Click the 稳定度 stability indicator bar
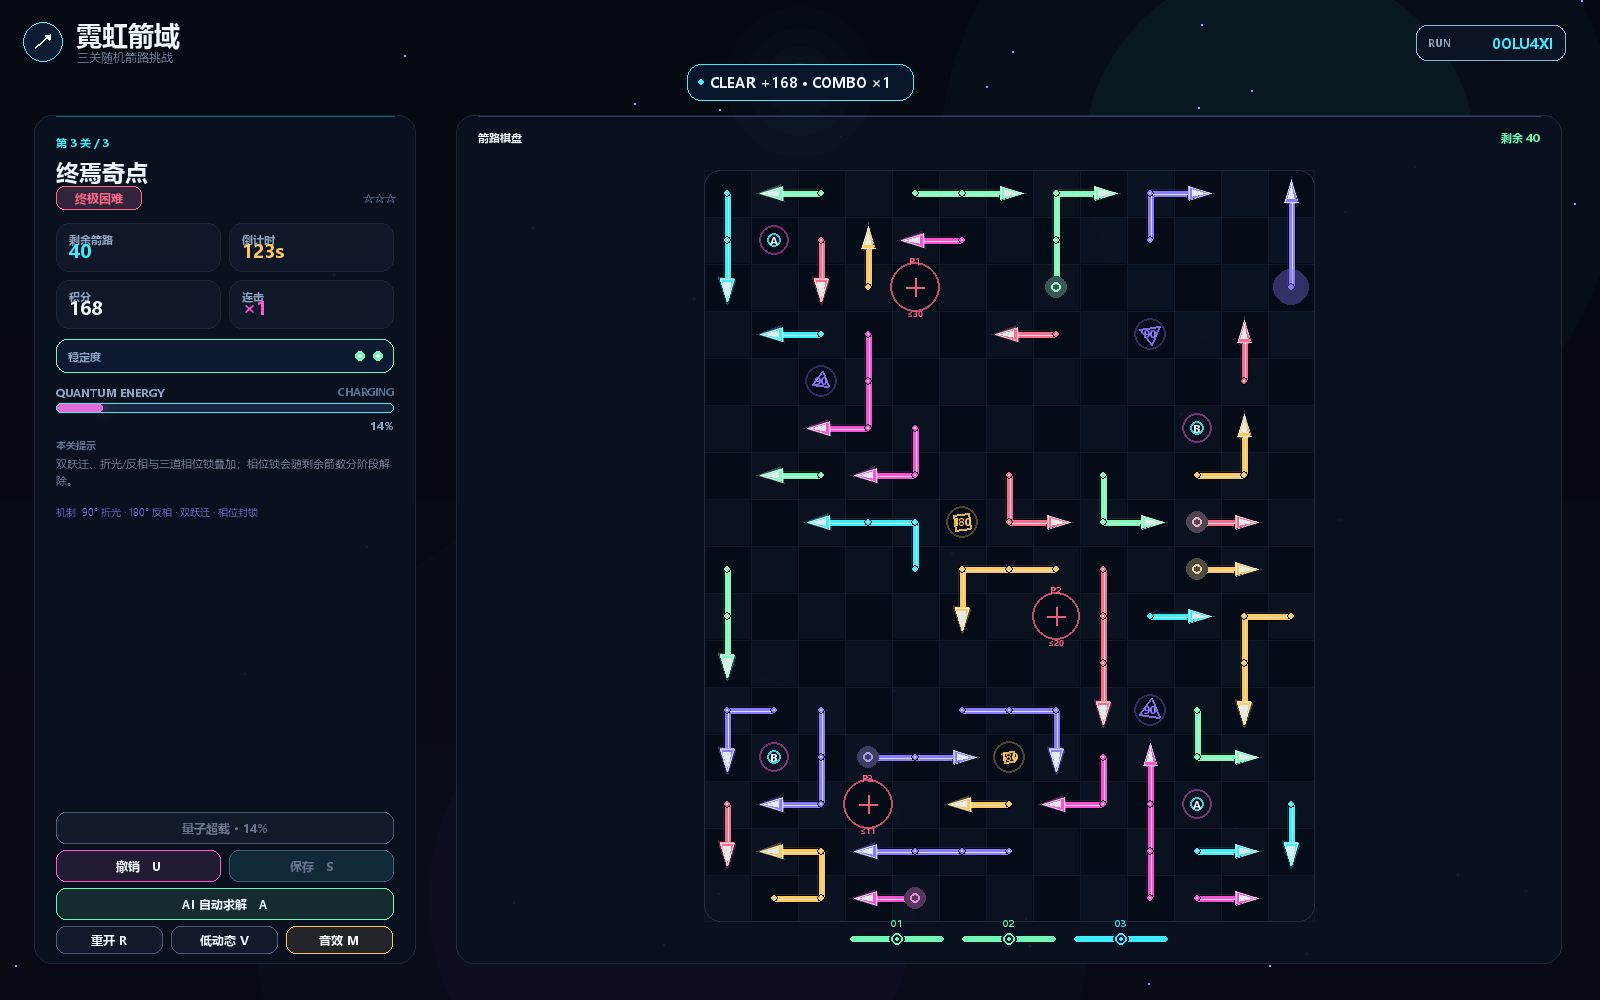 [x=225, y=356]
